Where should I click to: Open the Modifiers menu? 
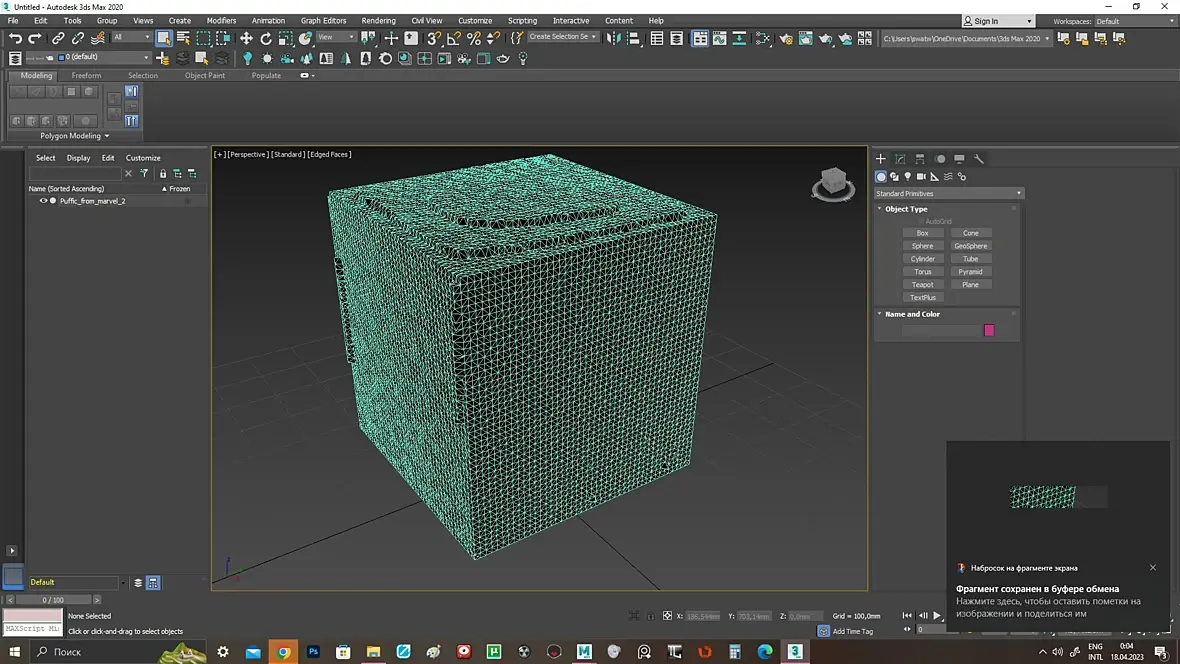[221, 20]
